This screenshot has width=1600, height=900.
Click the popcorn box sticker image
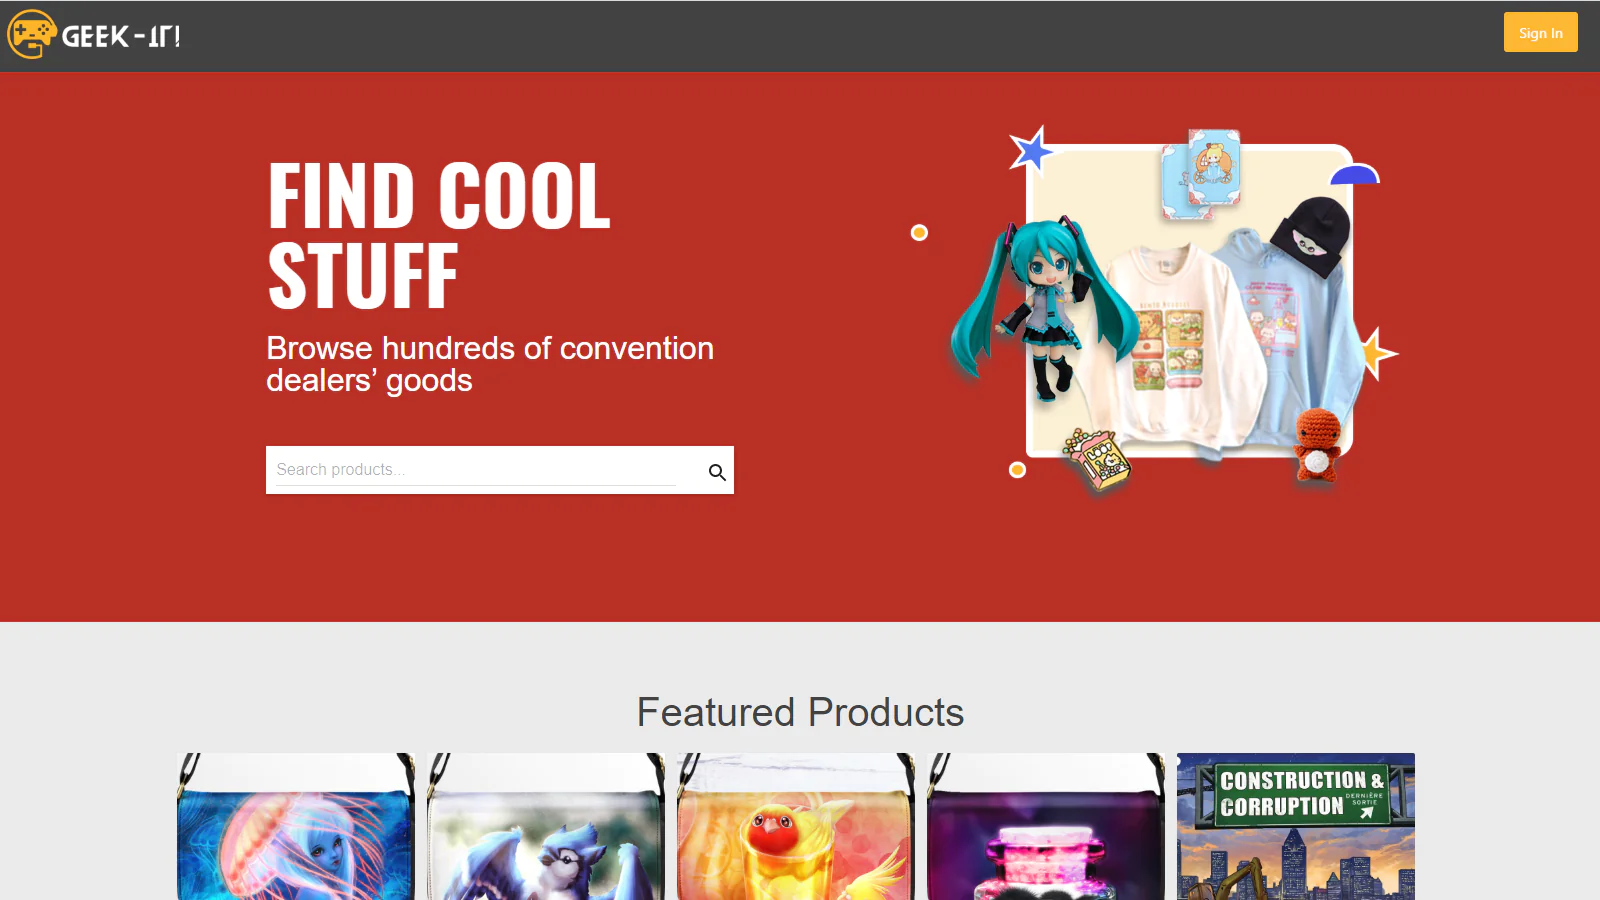pyautogui.click(x=1098, y=459)
